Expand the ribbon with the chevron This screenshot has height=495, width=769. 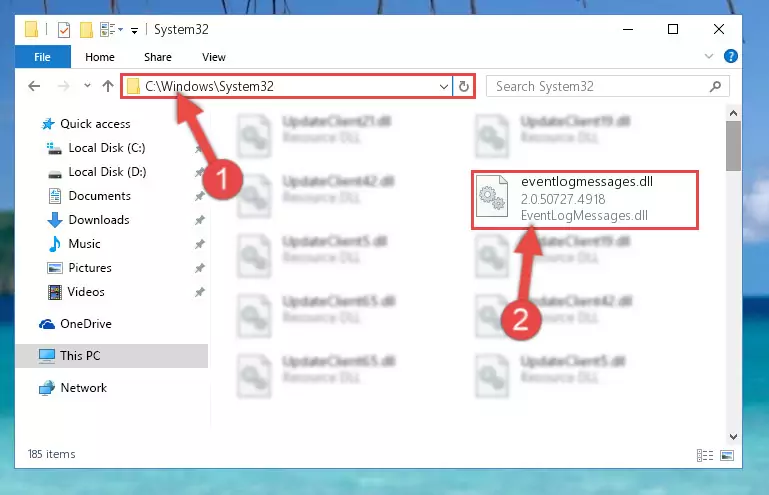click(709, 56)
